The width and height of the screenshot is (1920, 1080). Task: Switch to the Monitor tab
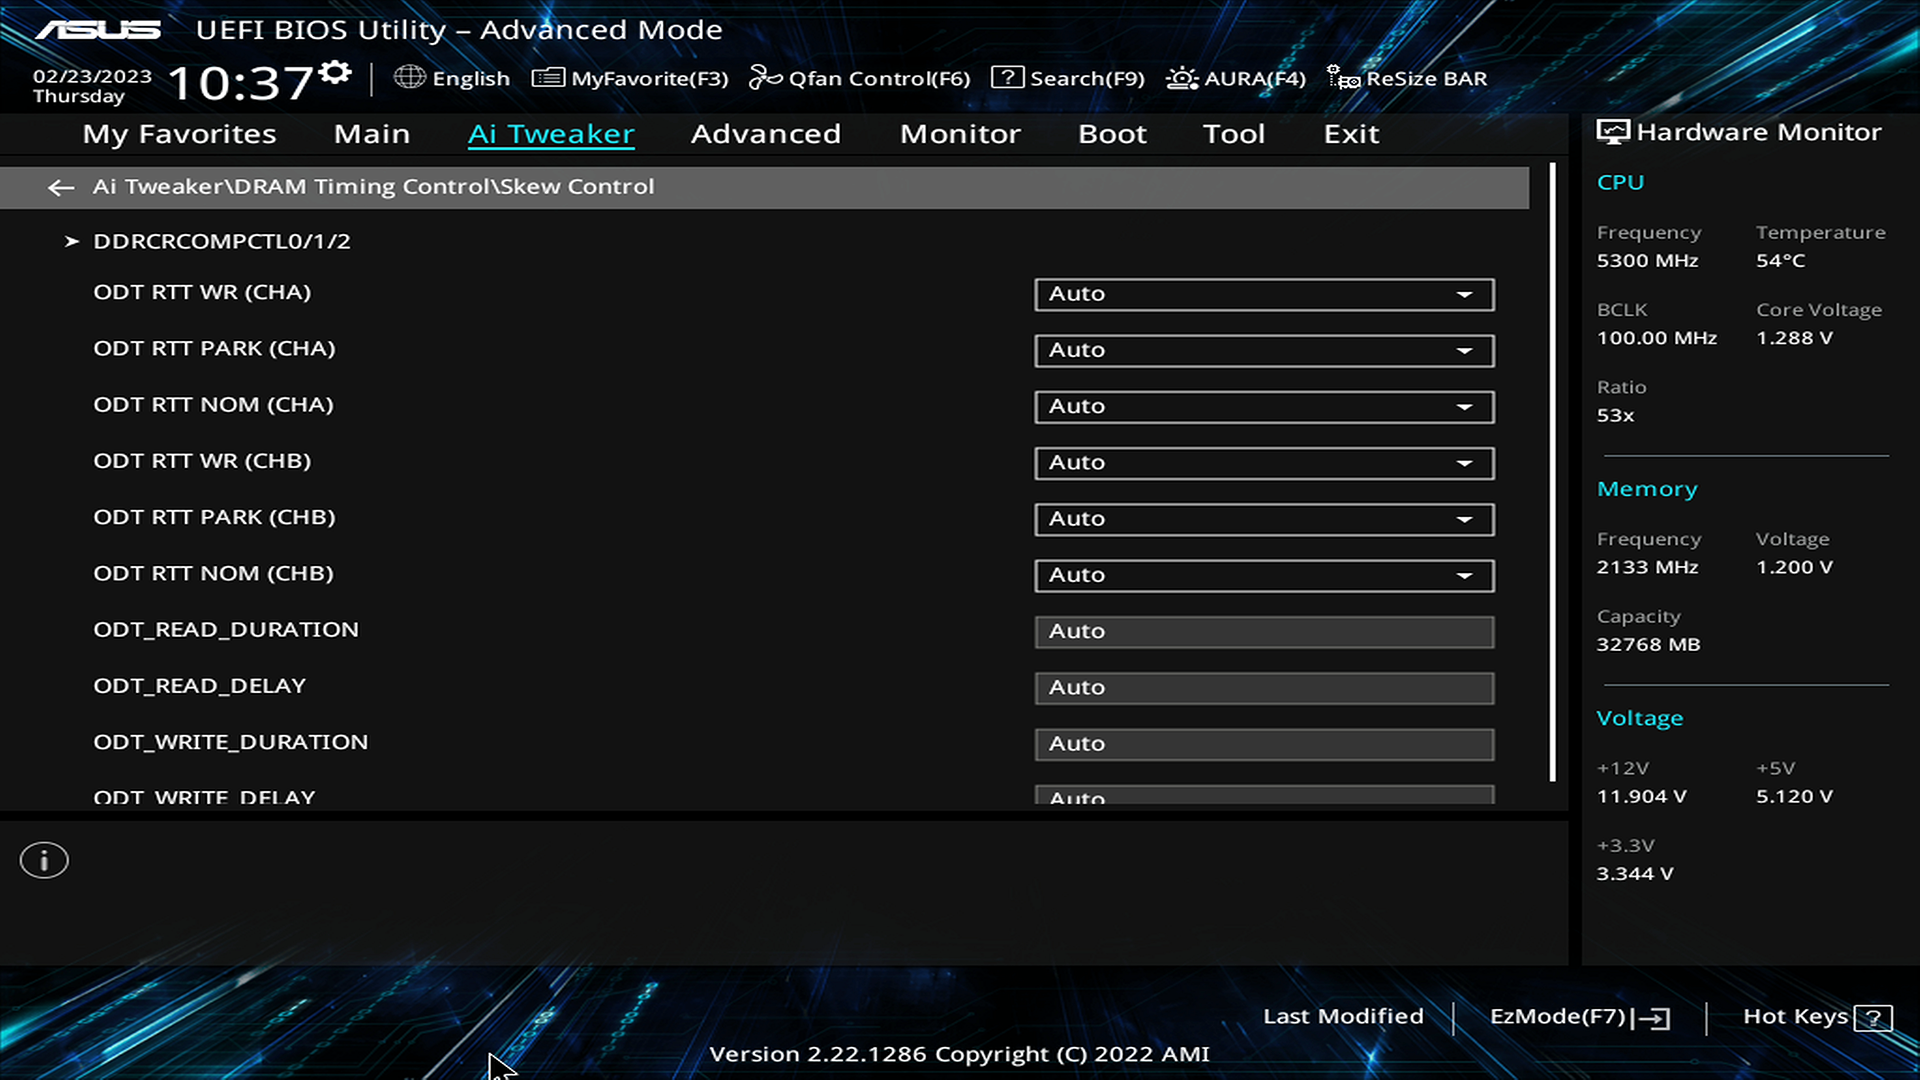pos(959,134)
